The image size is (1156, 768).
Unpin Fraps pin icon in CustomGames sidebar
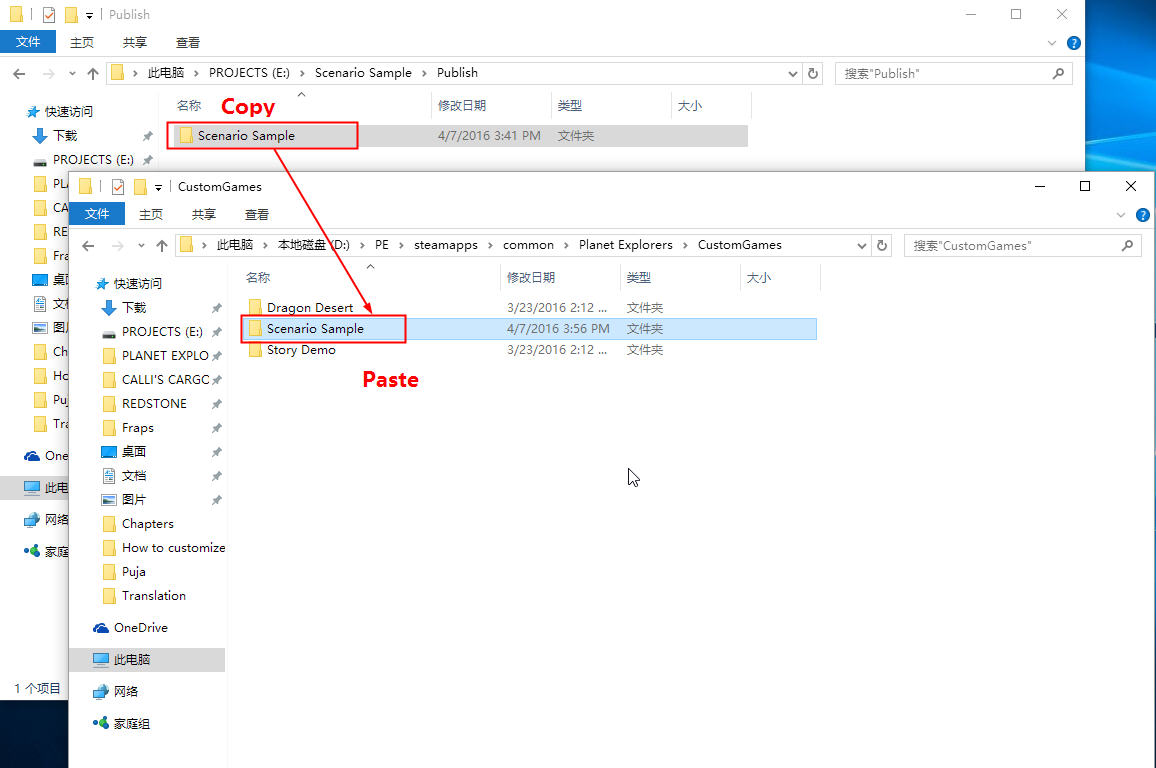[x=217, y=428]
